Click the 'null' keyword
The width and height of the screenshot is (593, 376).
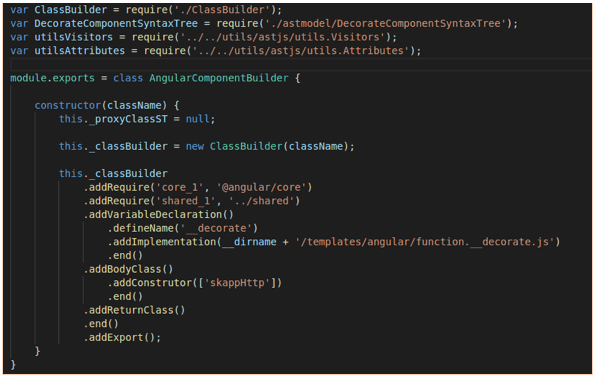point(197,119)
